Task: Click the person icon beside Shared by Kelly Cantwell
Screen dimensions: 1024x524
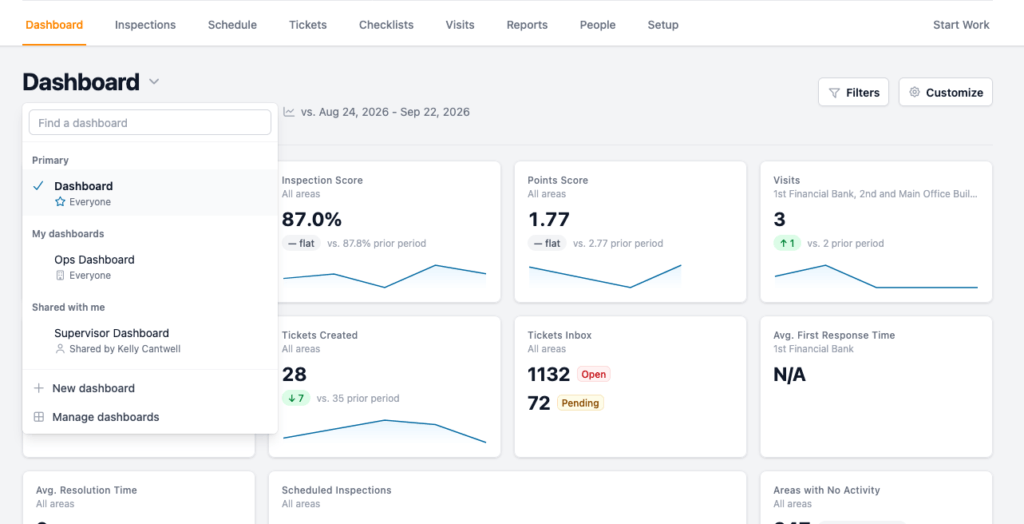Action: (x=60, y=349)
